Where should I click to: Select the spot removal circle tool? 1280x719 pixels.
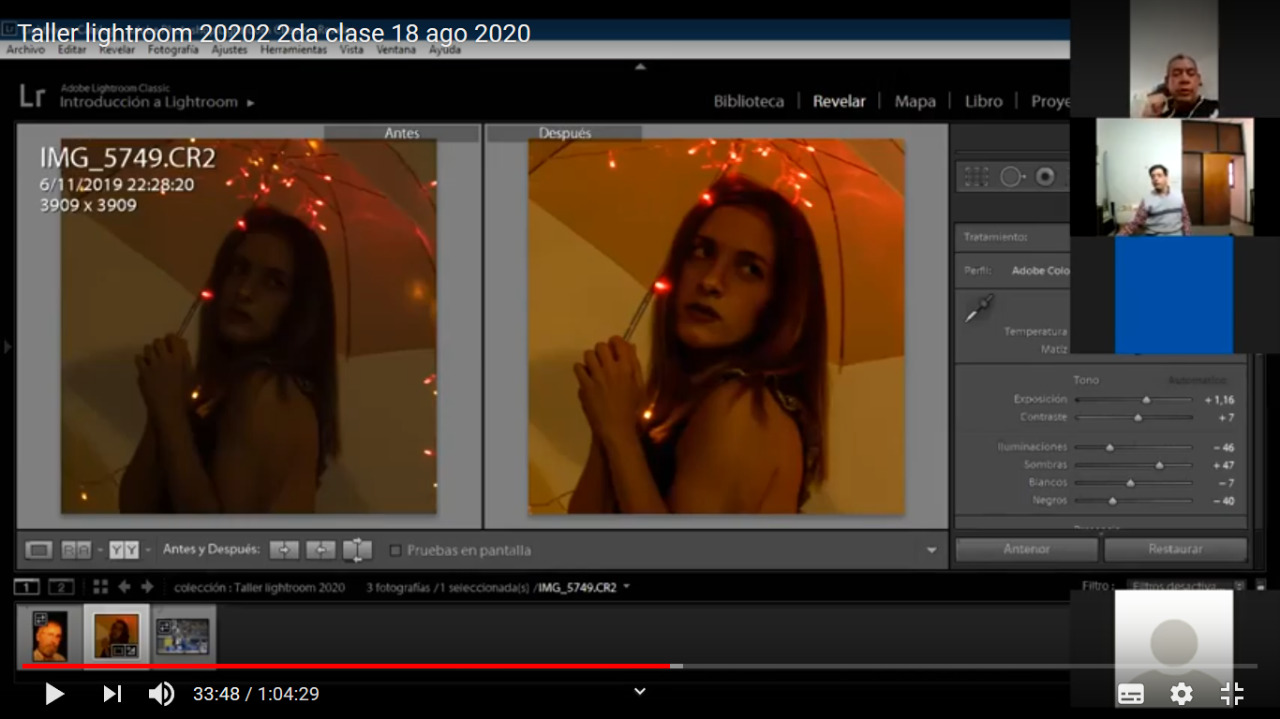tap(1011, 177)
